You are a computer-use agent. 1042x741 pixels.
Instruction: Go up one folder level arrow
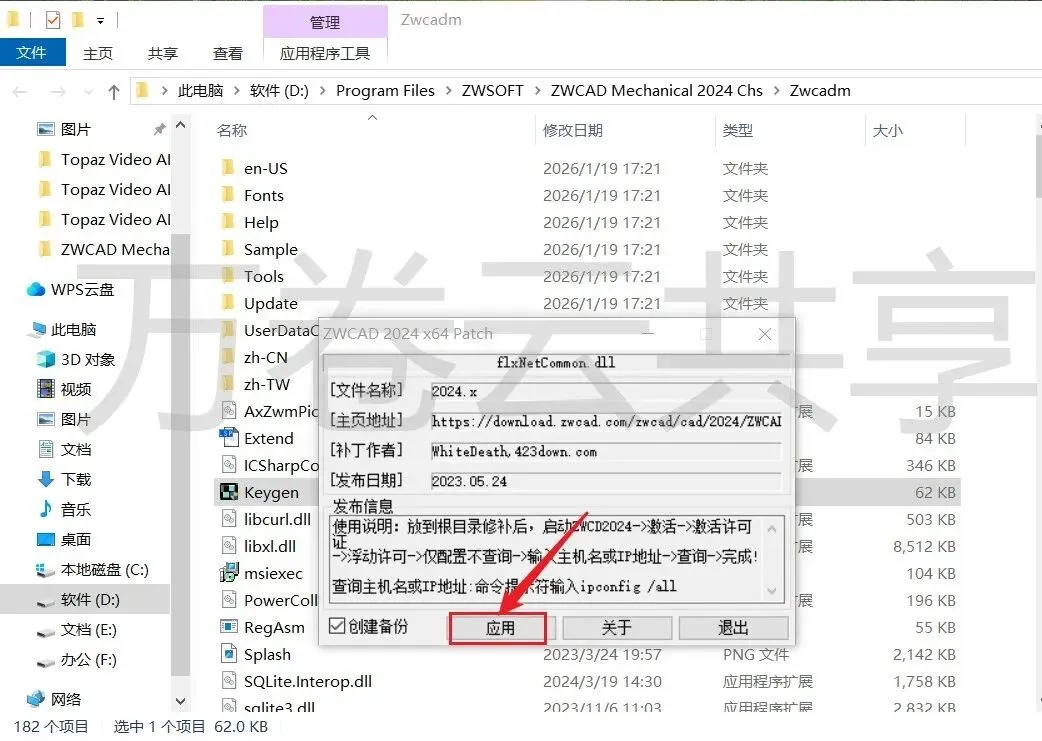114,92
